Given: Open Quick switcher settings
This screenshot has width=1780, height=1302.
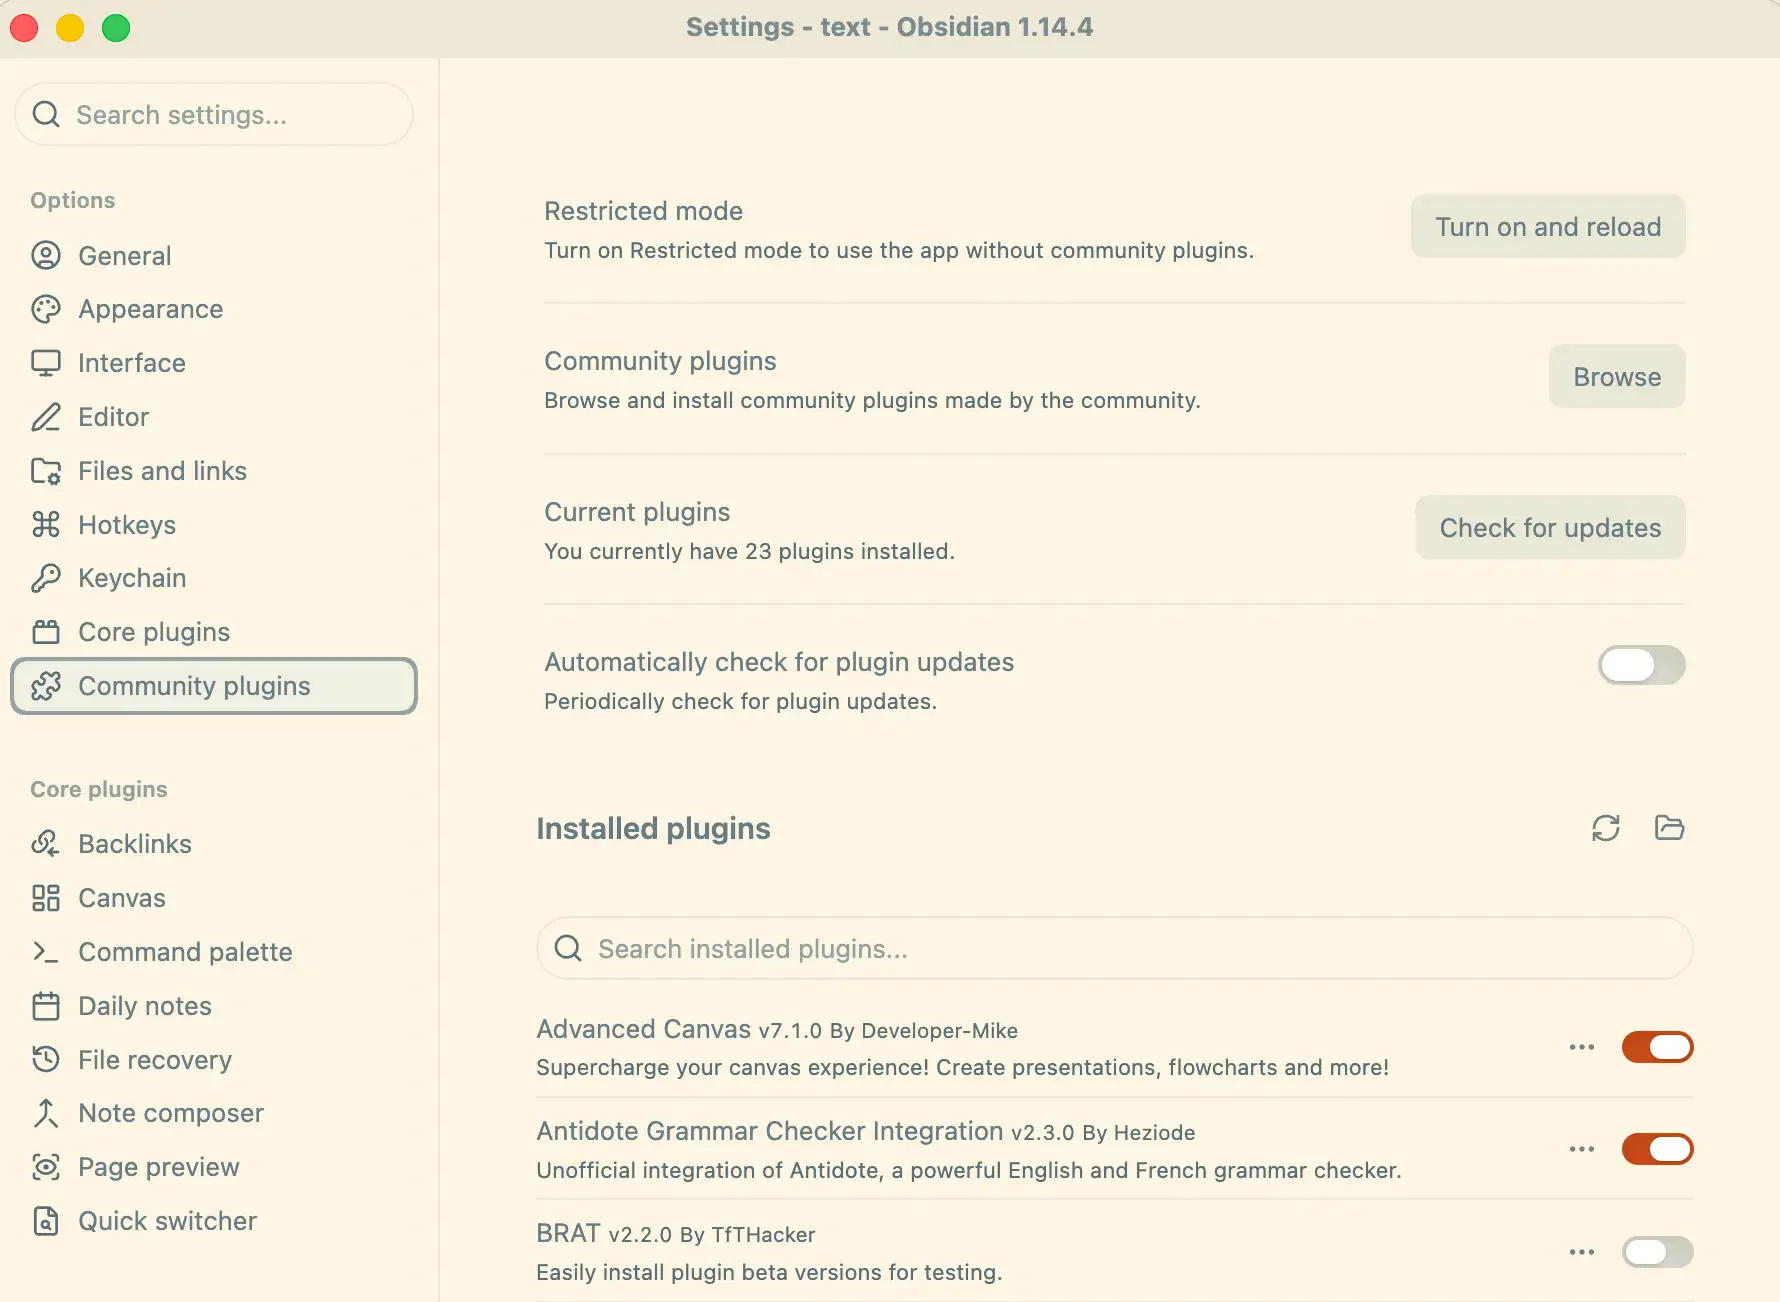Looking at the screenshot, I should (214, 1221).
